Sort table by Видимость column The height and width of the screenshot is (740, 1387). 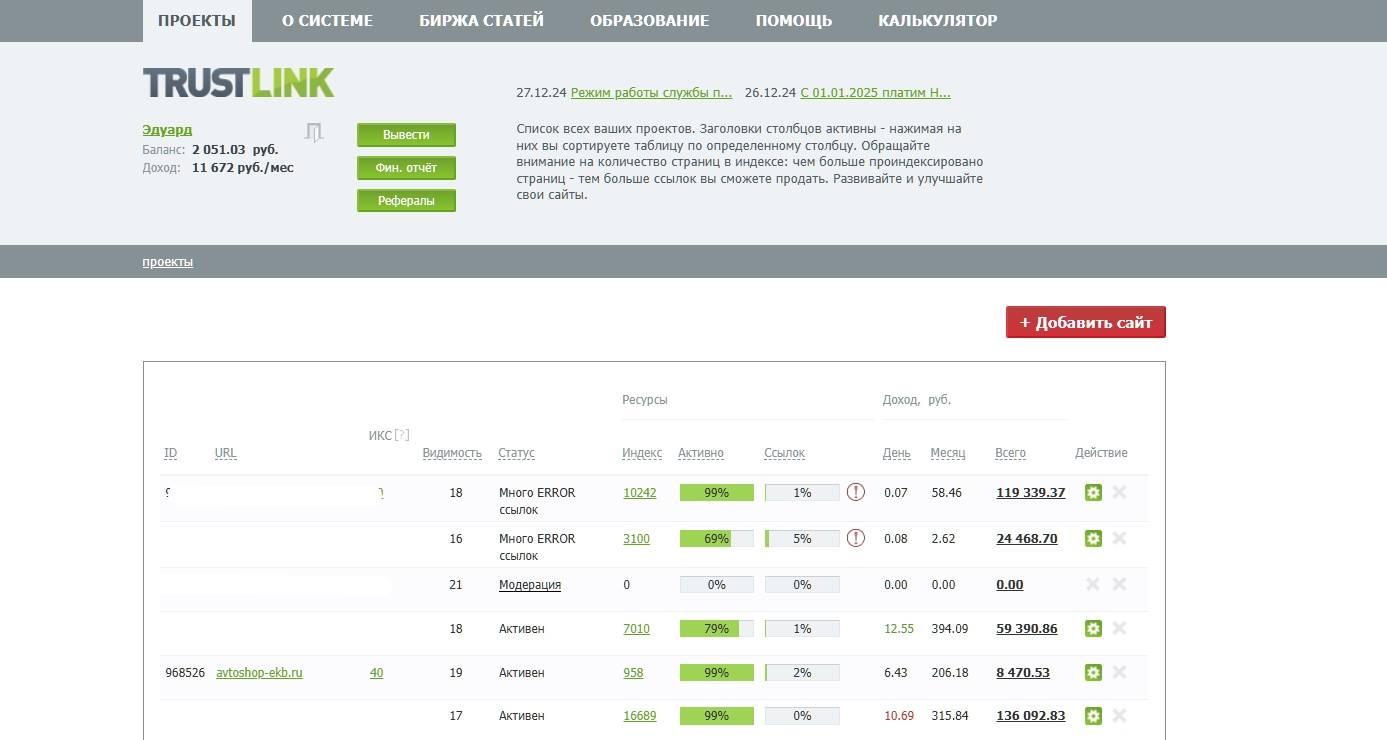452,453
